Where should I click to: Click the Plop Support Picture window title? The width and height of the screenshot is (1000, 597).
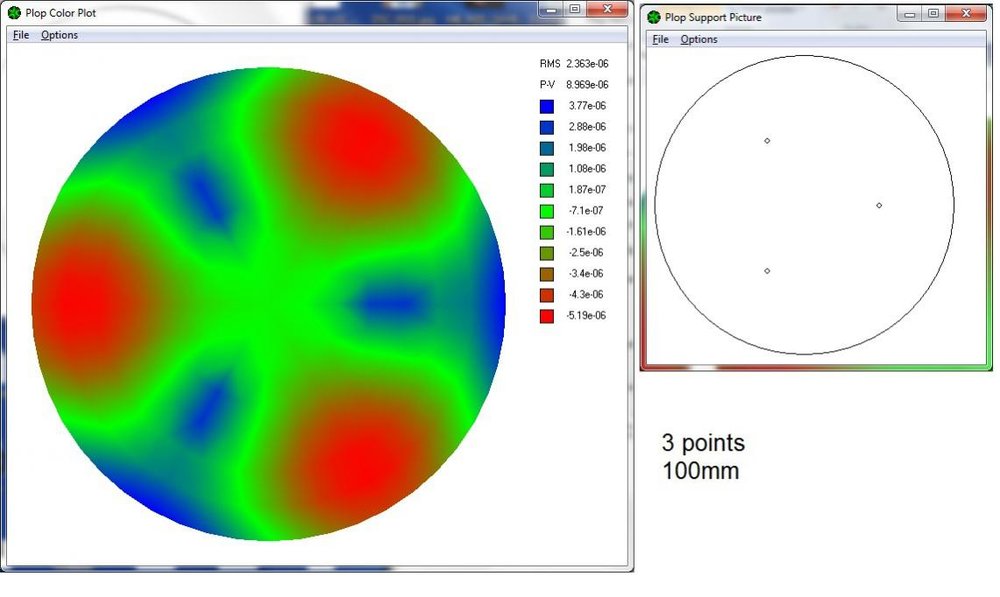pos(713,17)
